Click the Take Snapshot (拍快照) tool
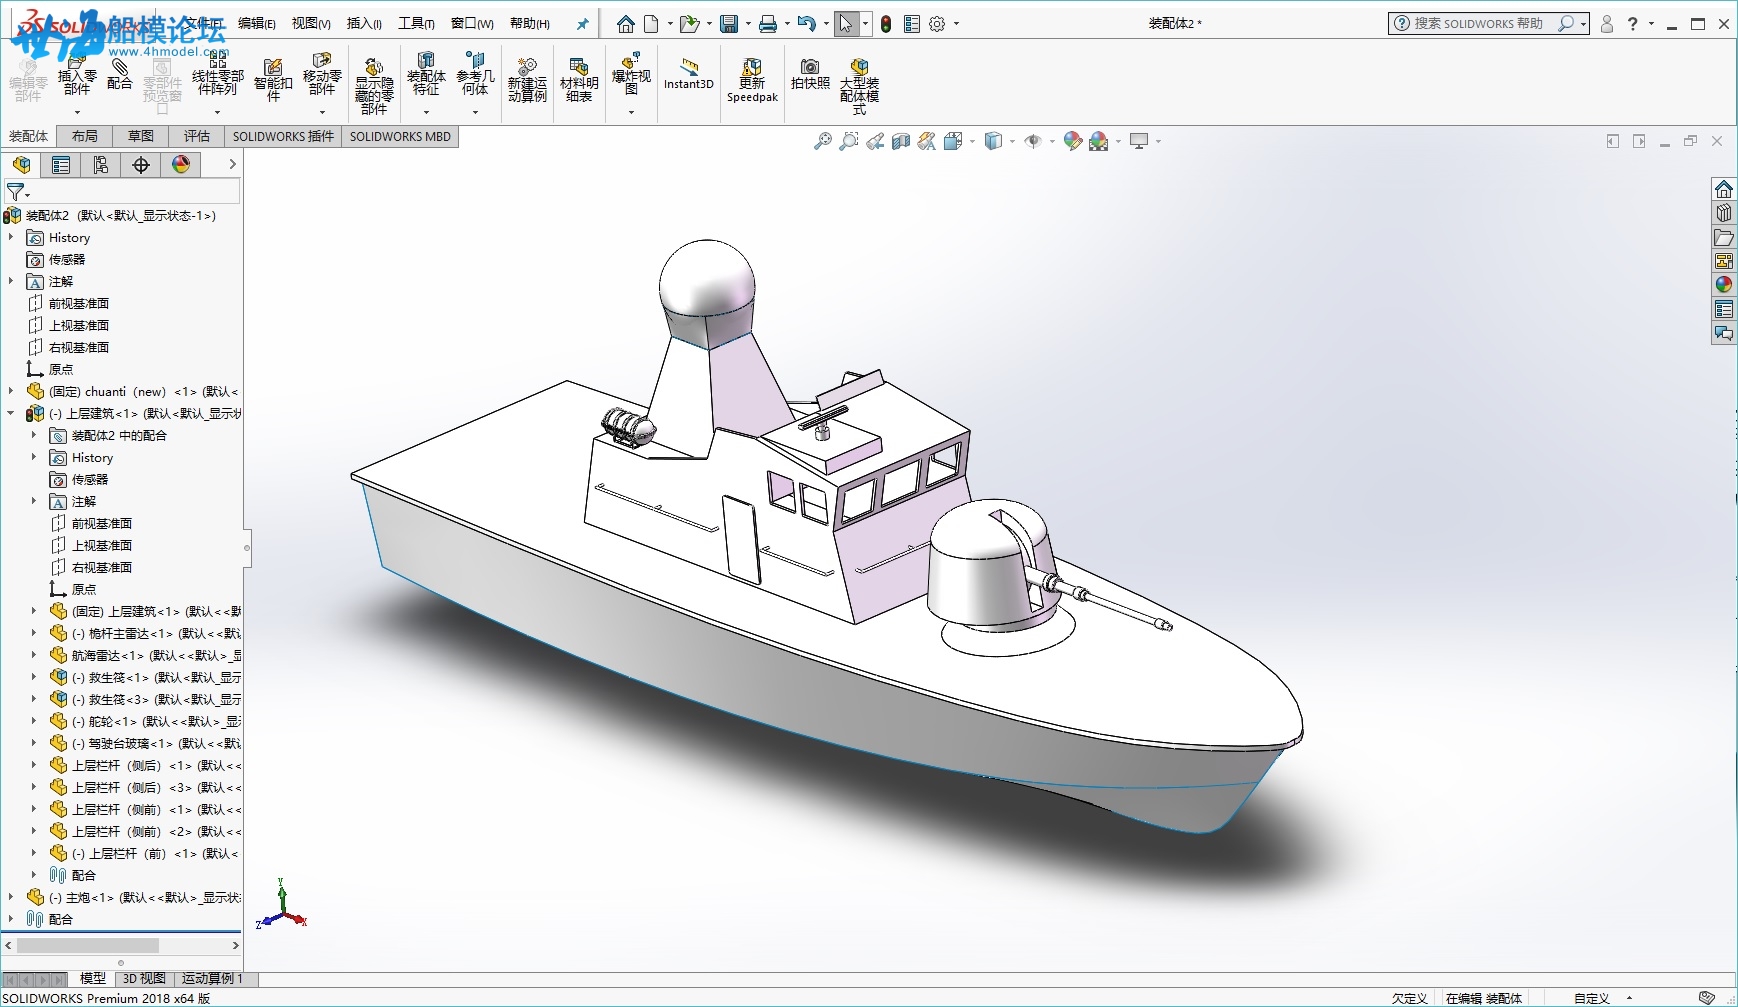The image size is (1738, 1007). pos(810,76)
